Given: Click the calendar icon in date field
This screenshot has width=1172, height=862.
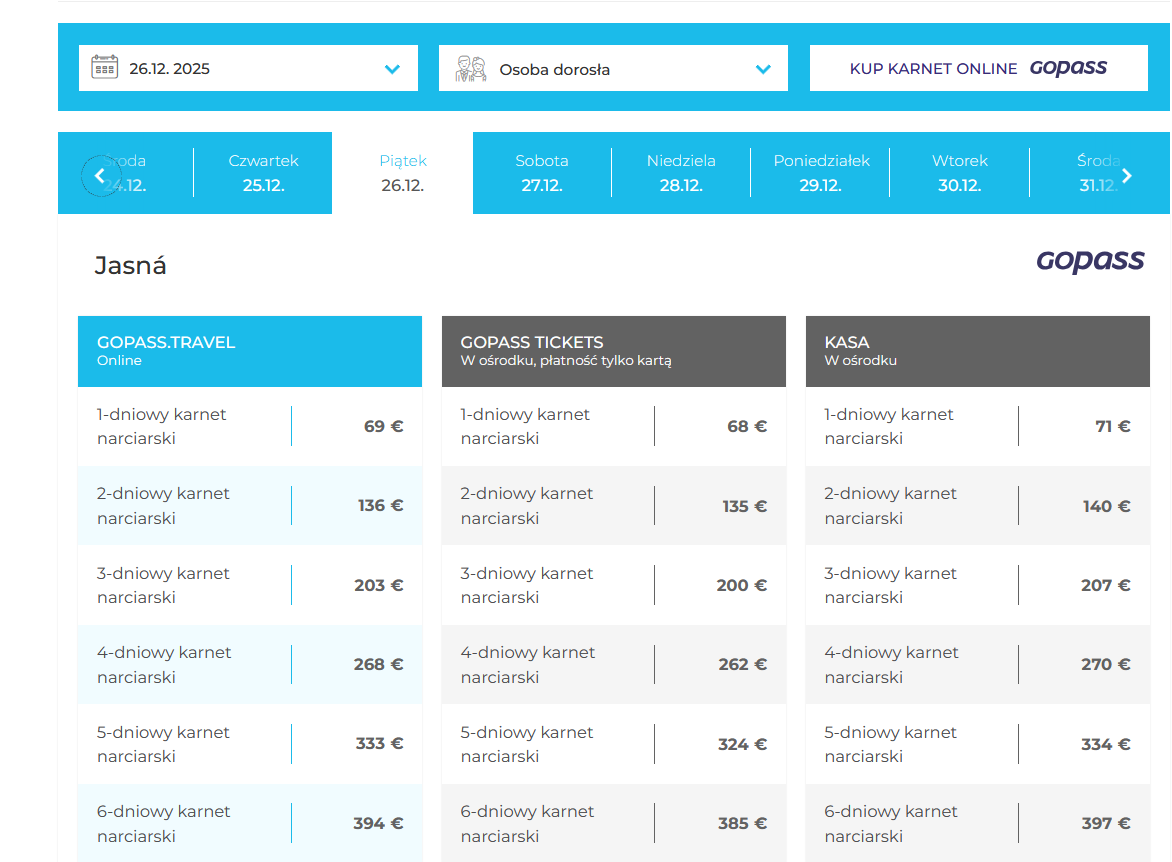Looking at the screenshot, I should coord(104,68).
